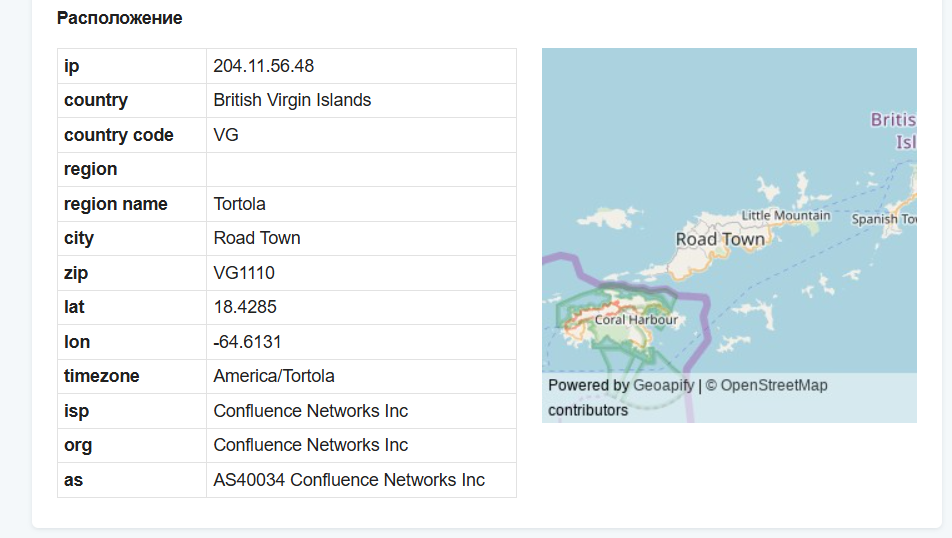The height and width of the screenshot is (538, 952).
Task: Click the Road Town label on the map
Action: (720, 239)
